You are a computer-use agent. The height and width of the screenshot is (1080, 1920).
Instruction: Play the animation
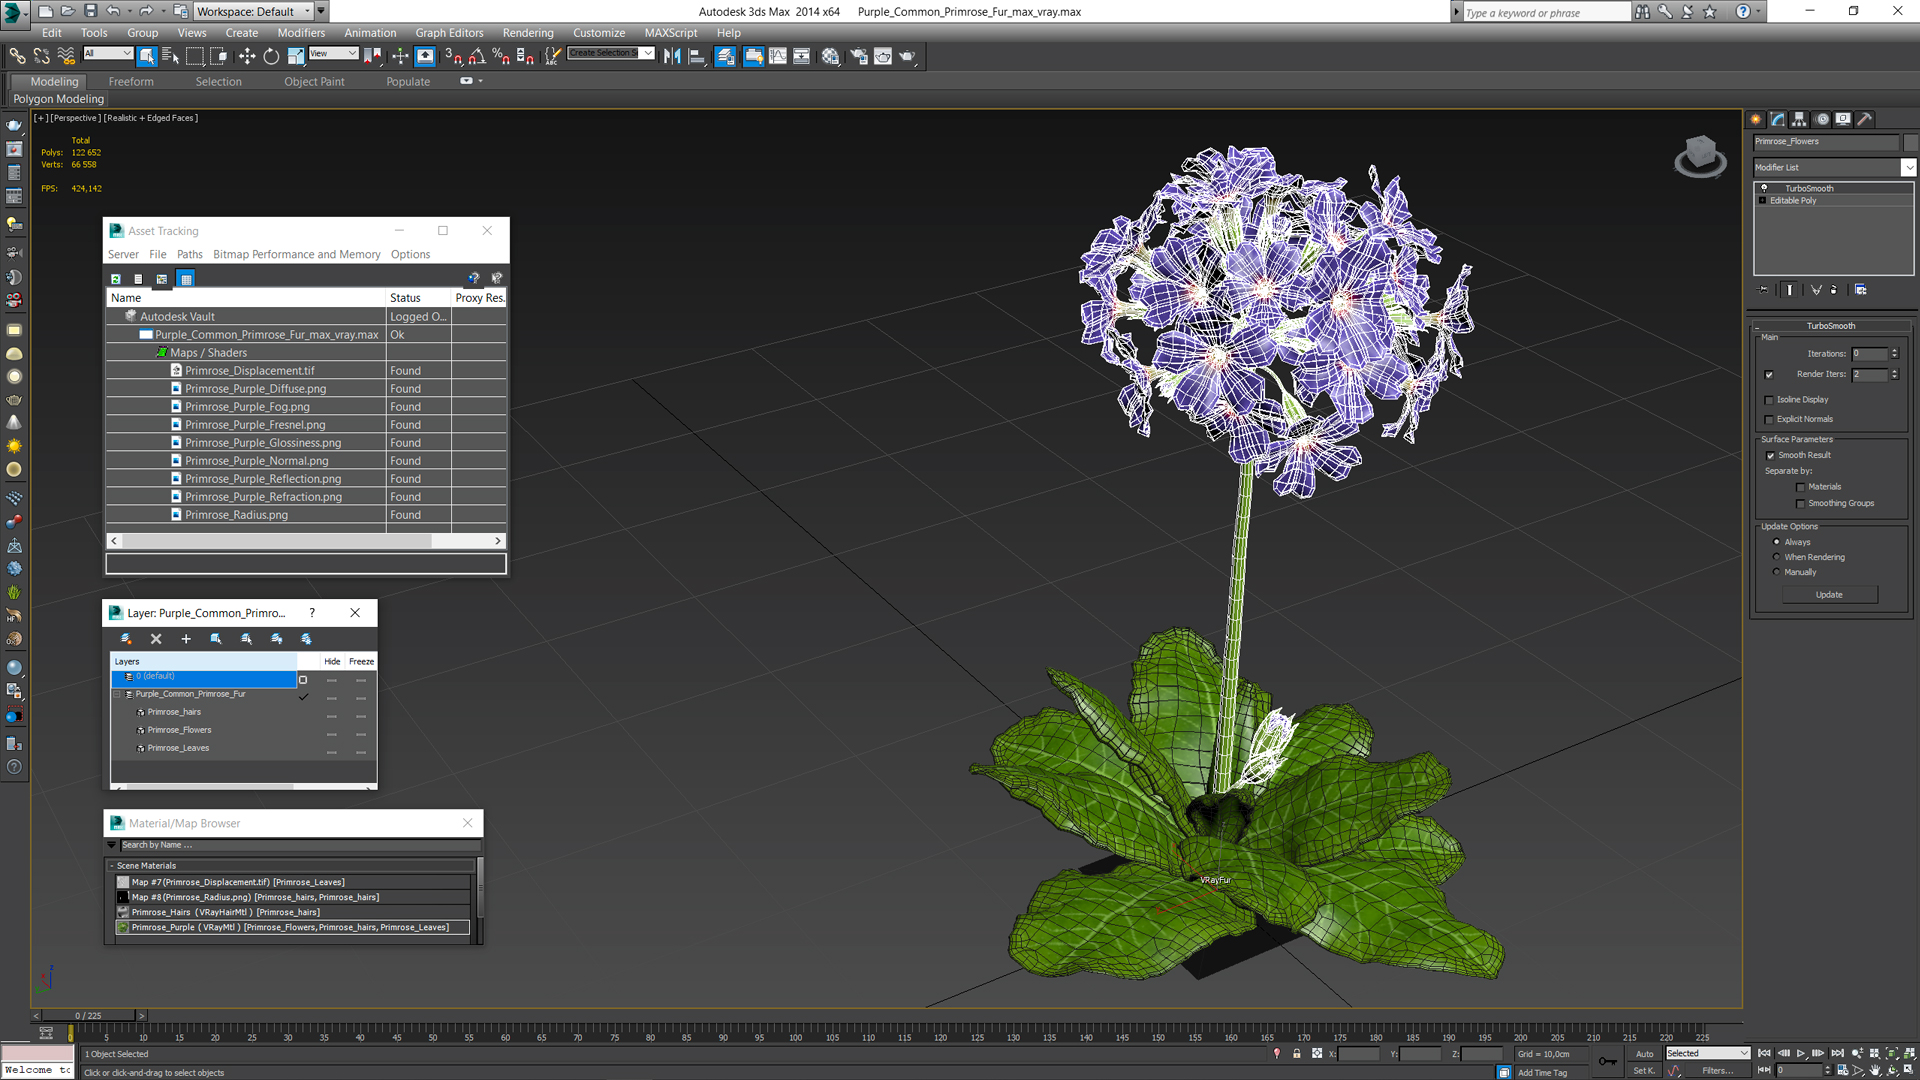click(1801, 1054)
